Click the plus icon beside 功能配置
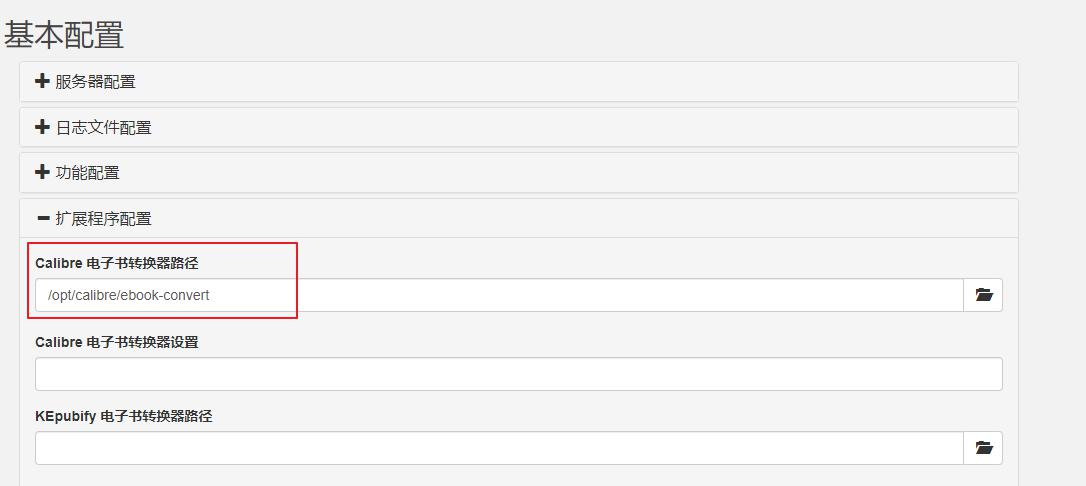This screenshot has width=1086, height=486. coord(42,172)
